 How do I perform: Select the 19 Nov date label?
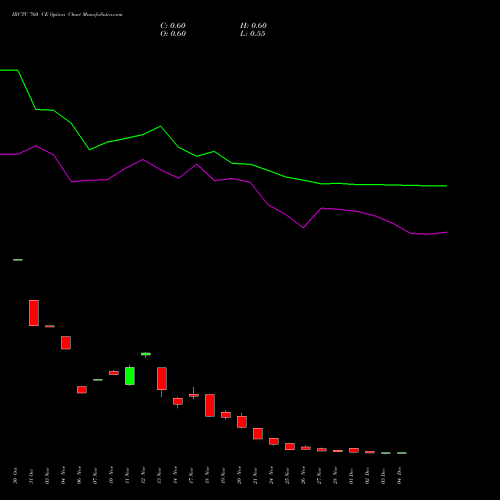point(223,476)
